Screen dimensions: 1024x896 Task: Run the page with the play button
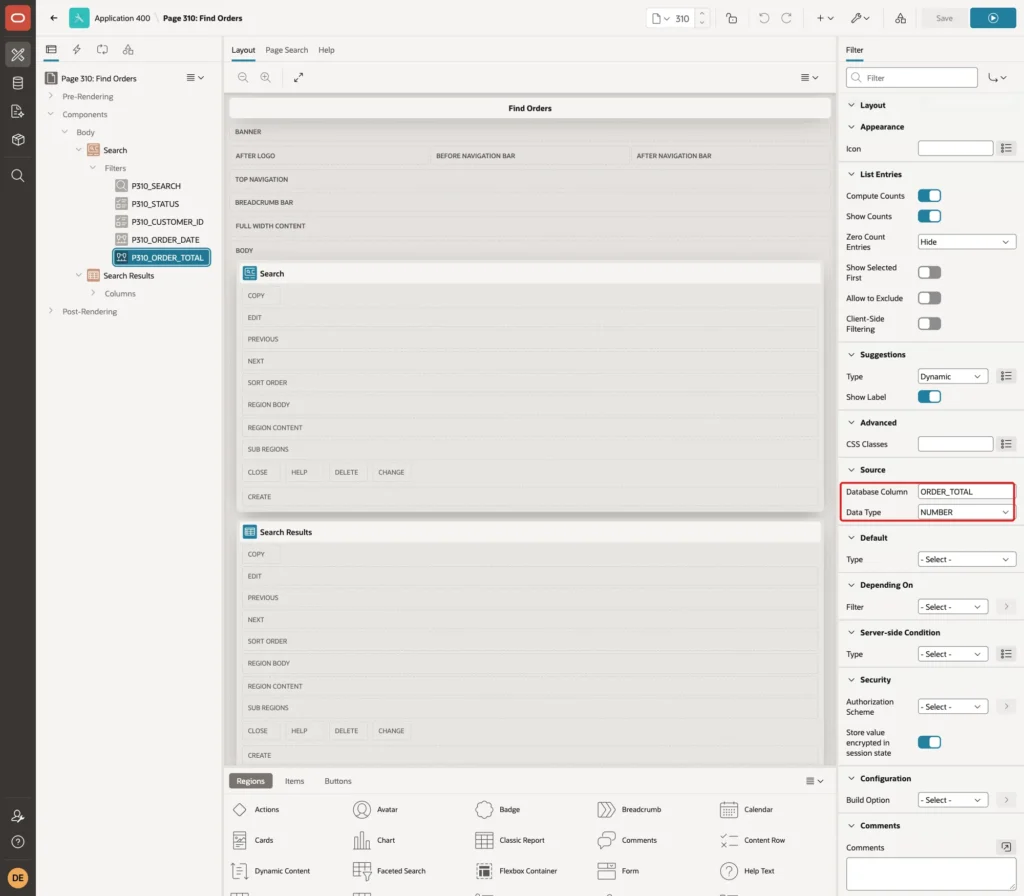[x=993, y=18]
